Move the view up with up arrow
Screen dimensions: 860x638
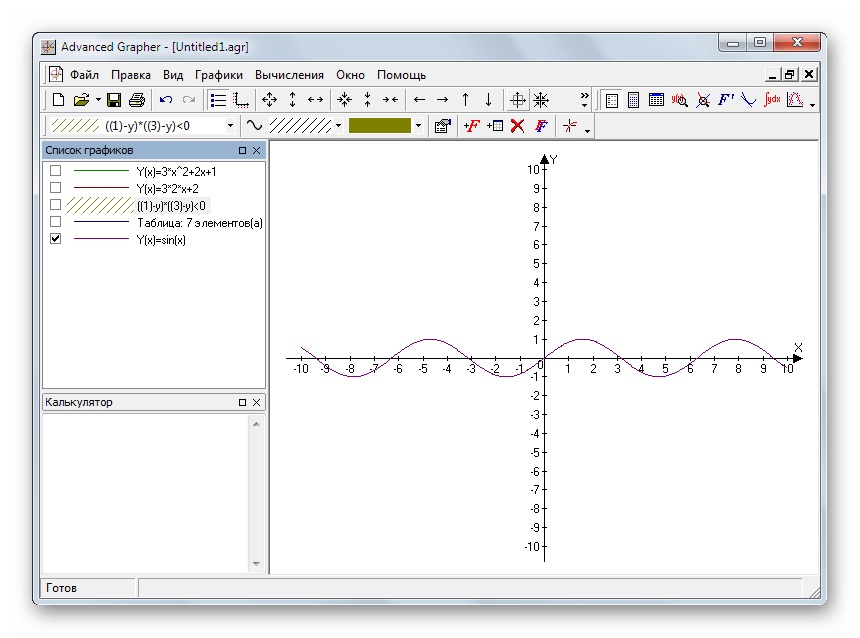pyautogui.click(x=465, y=100)
